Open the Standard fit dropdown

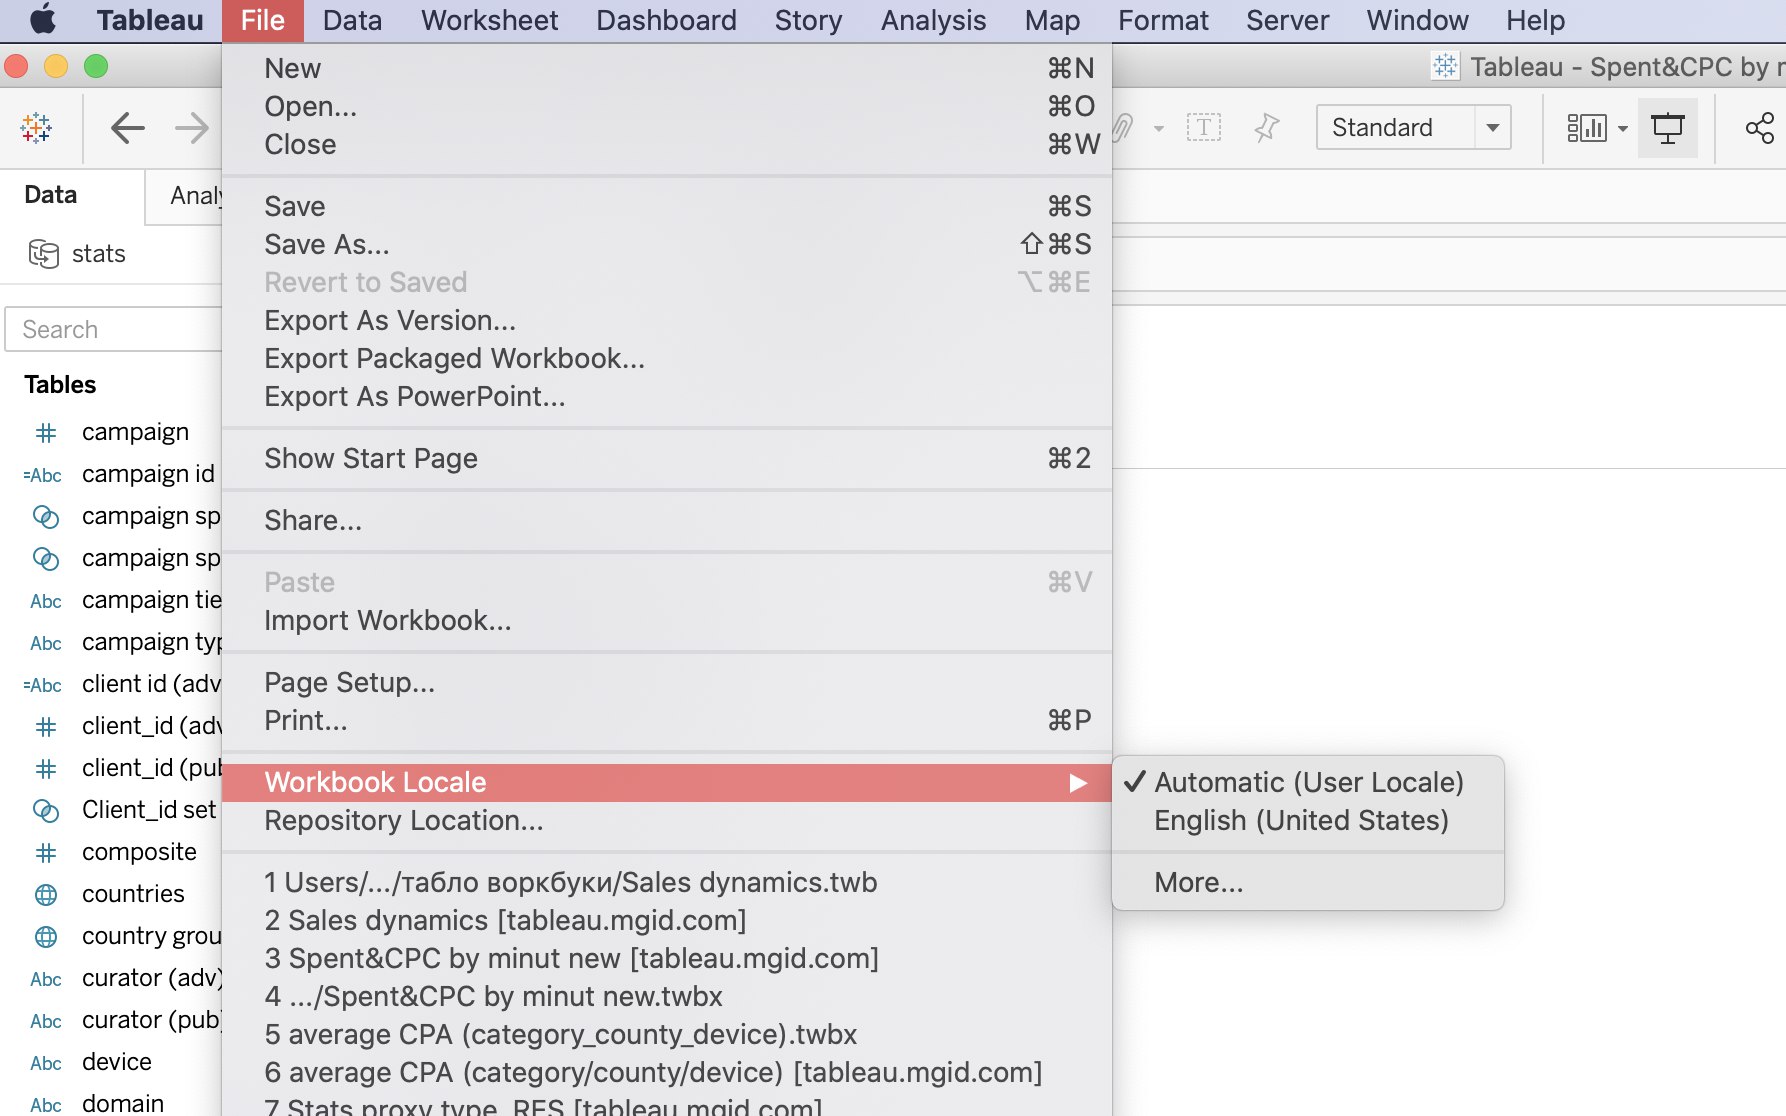[1413, 128]
